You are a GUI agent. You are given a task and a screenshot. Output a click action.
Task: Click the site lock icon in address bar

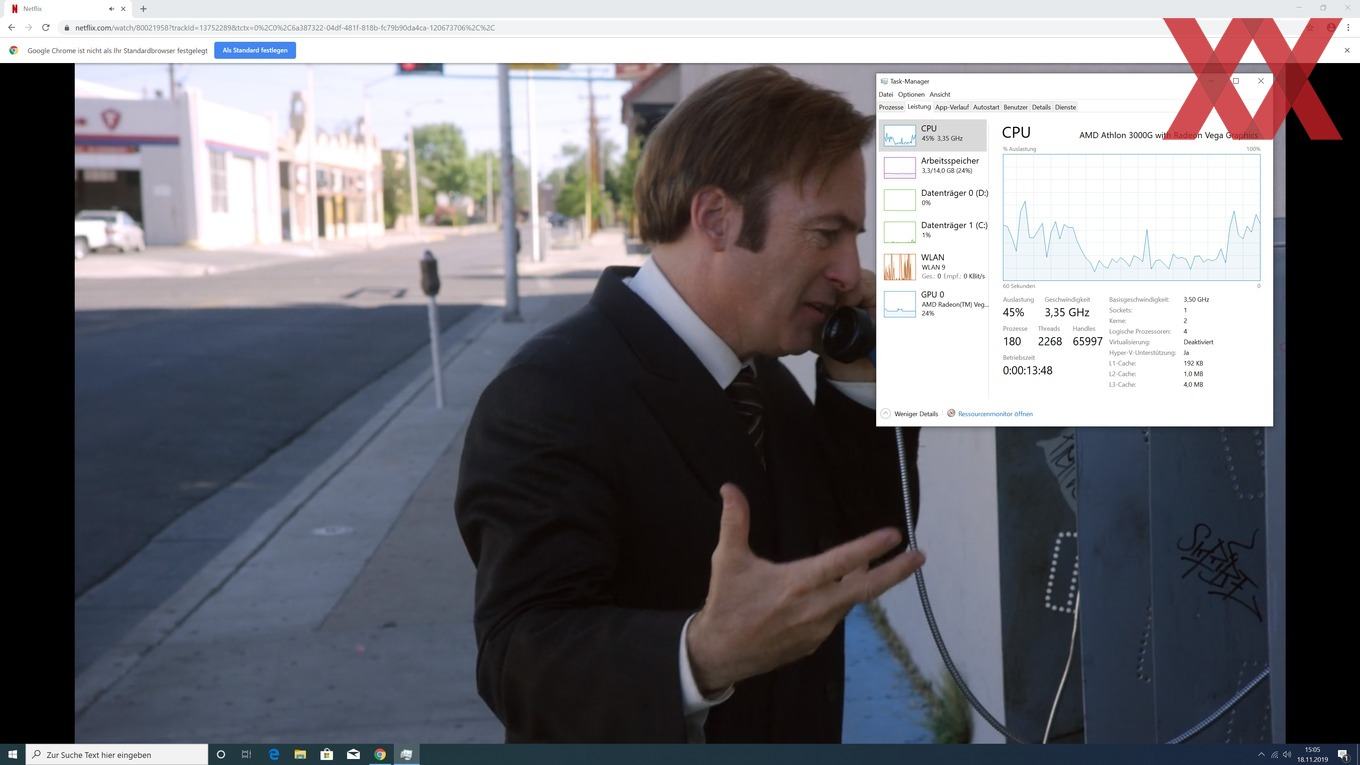(66, 28)
